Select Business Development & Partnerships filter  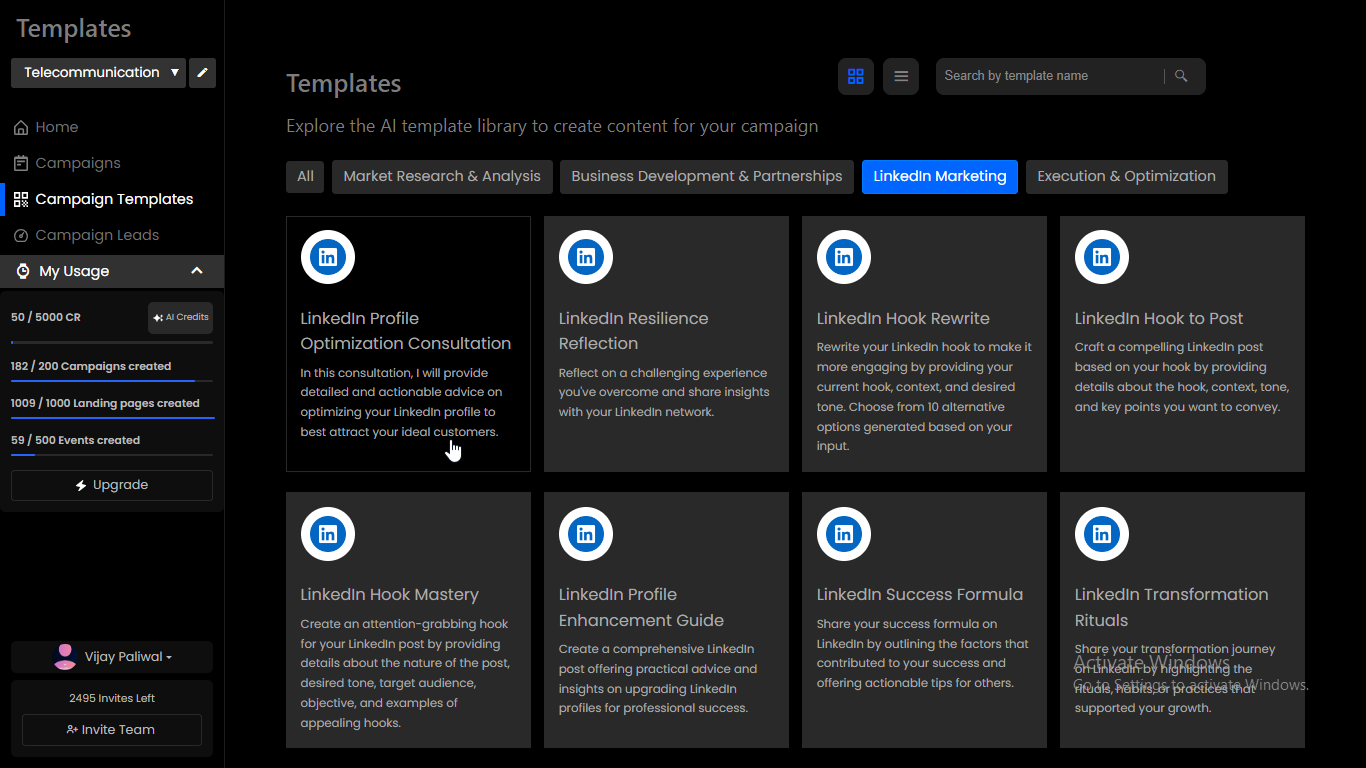(x=707, y=176)
